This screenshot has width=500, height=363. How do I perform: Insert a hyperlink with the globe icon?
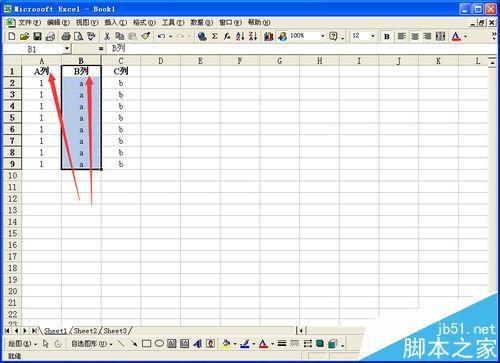(x=202, y=36)
